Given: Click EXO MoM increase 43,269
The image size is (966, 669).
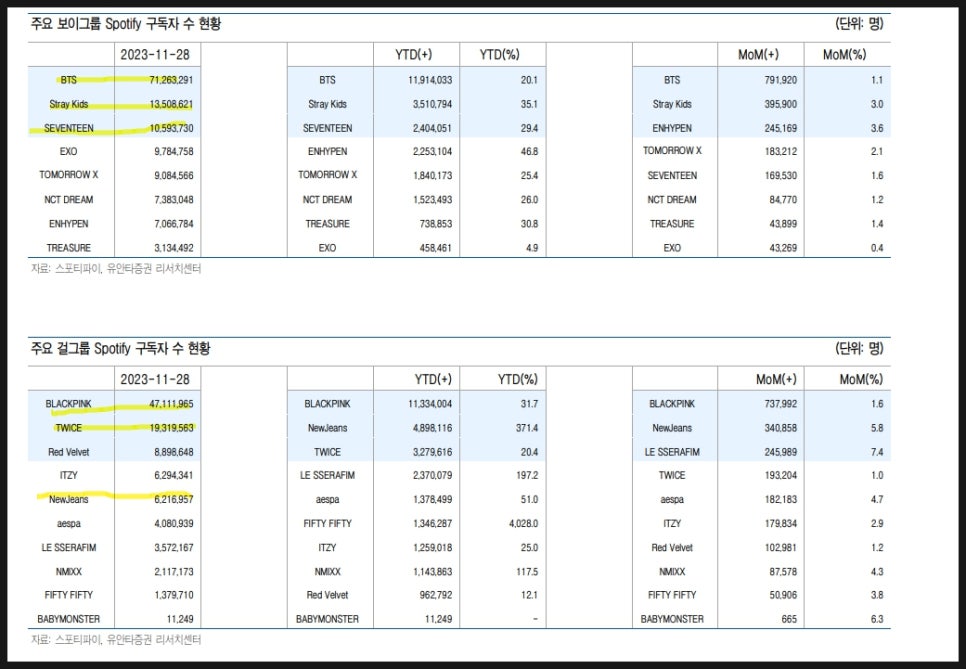Looking at the screenshot, I should click(x=783, y=248).
